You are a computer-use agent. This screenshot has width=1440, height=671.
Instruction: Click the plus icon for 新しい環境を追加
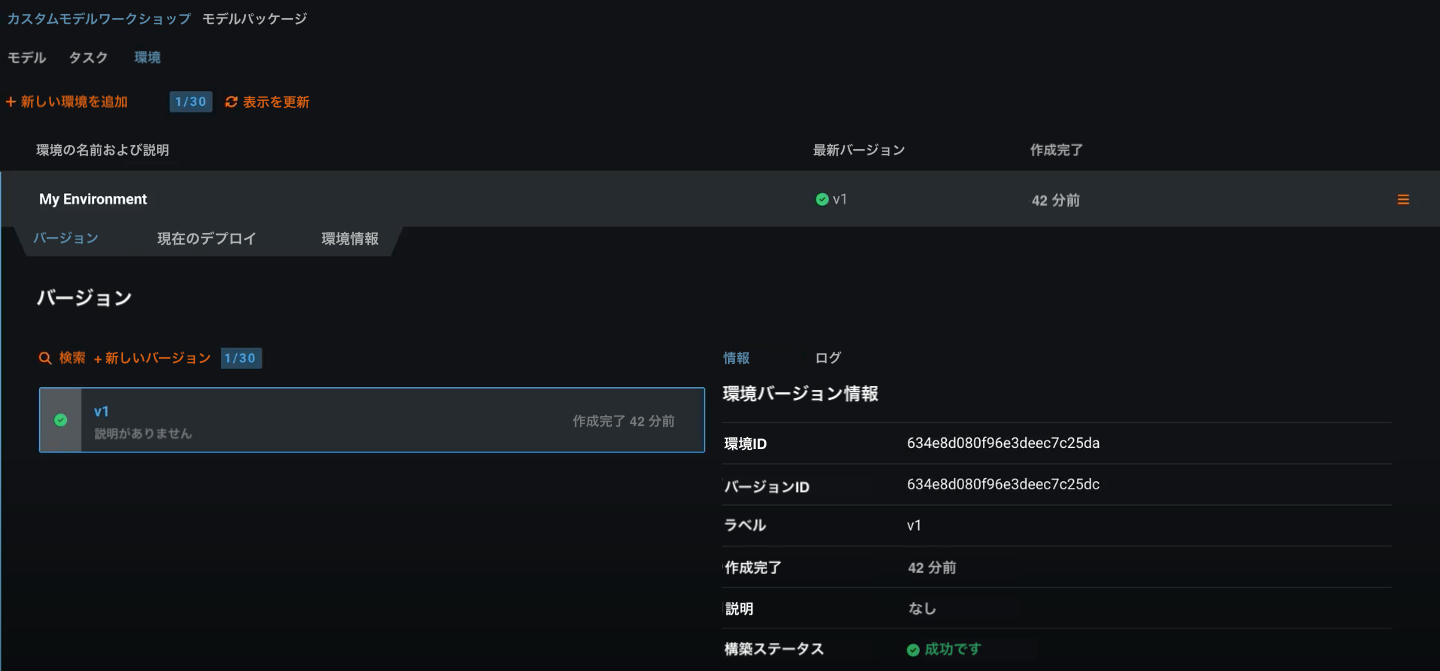tap(11, 102)
